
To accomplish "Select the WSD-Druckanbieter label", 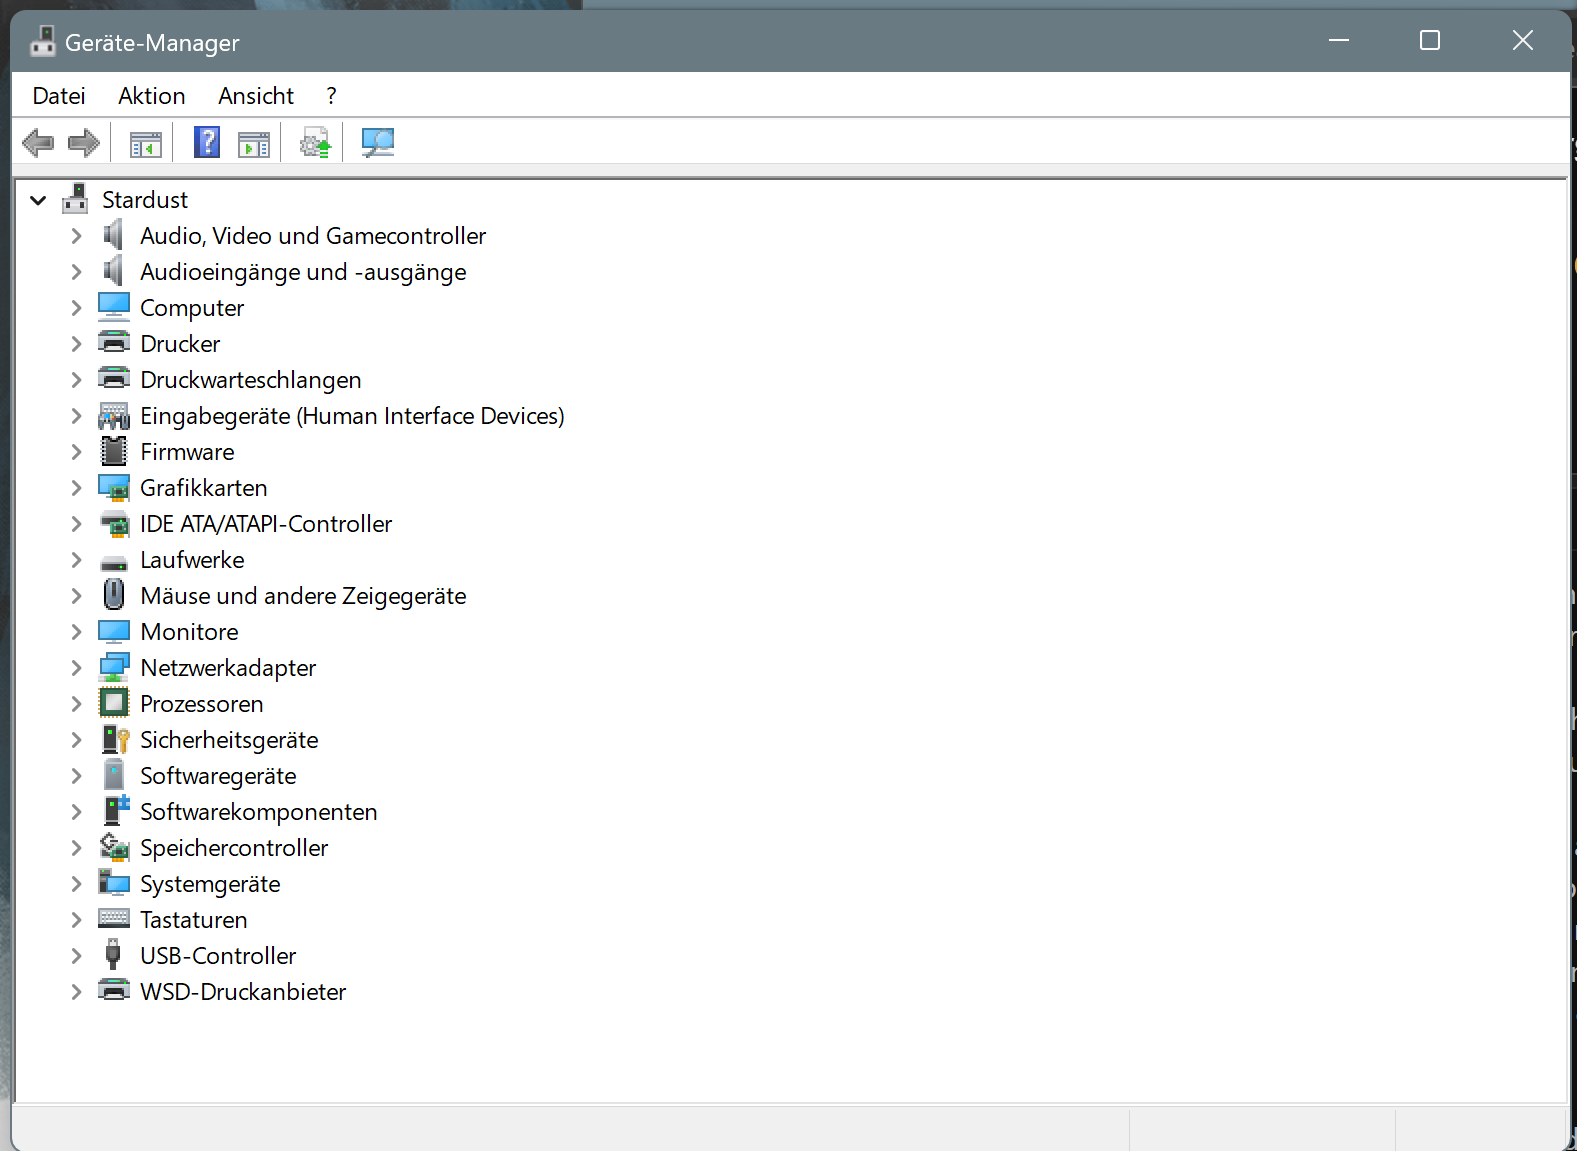I will click(x=243, y=992).
